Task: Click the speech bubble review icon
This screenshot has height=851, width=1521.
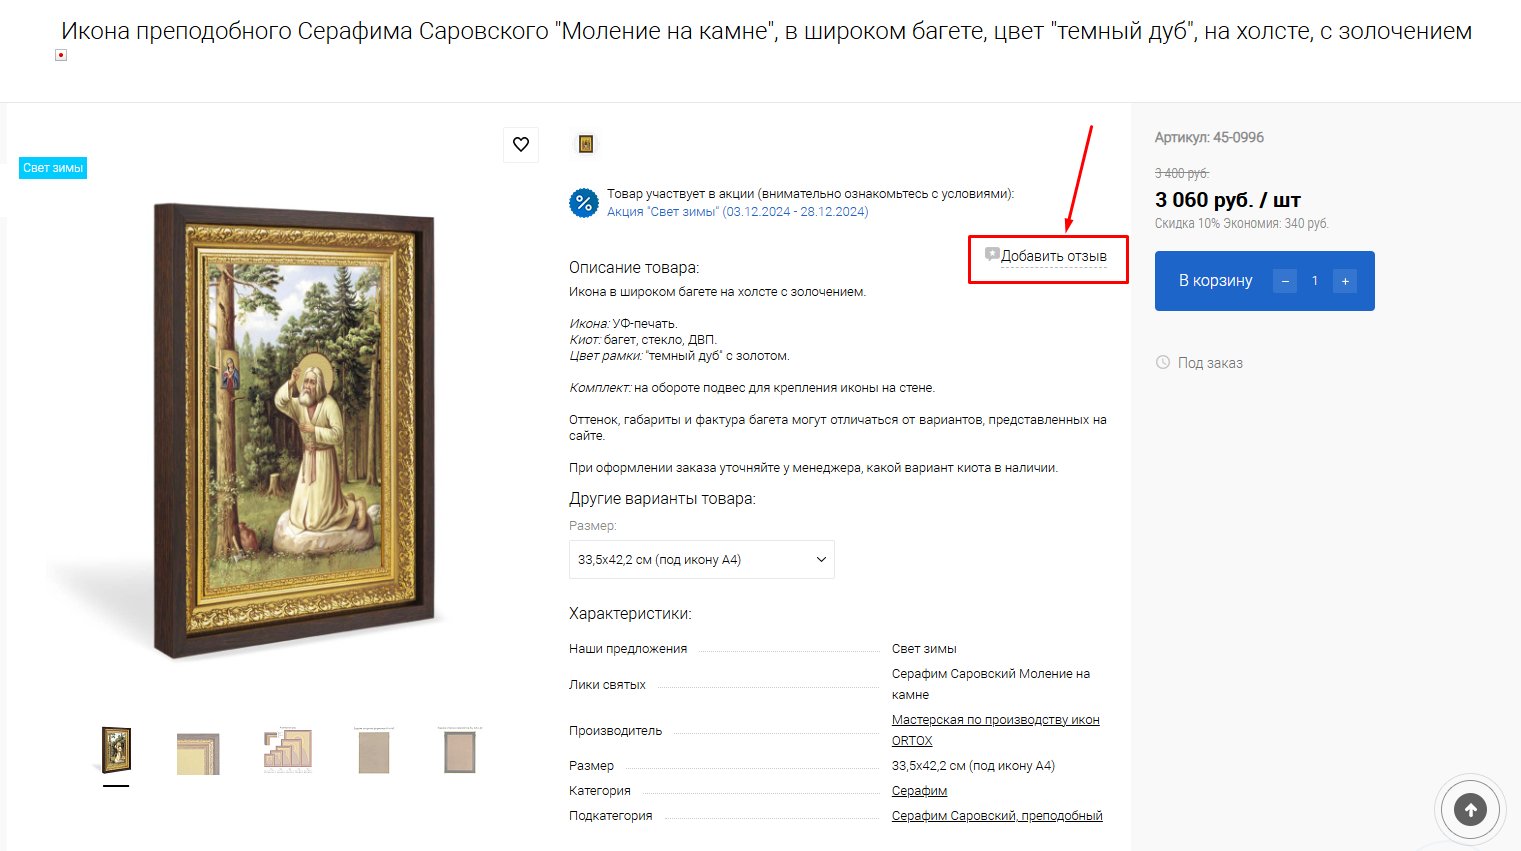Action: 992,255
